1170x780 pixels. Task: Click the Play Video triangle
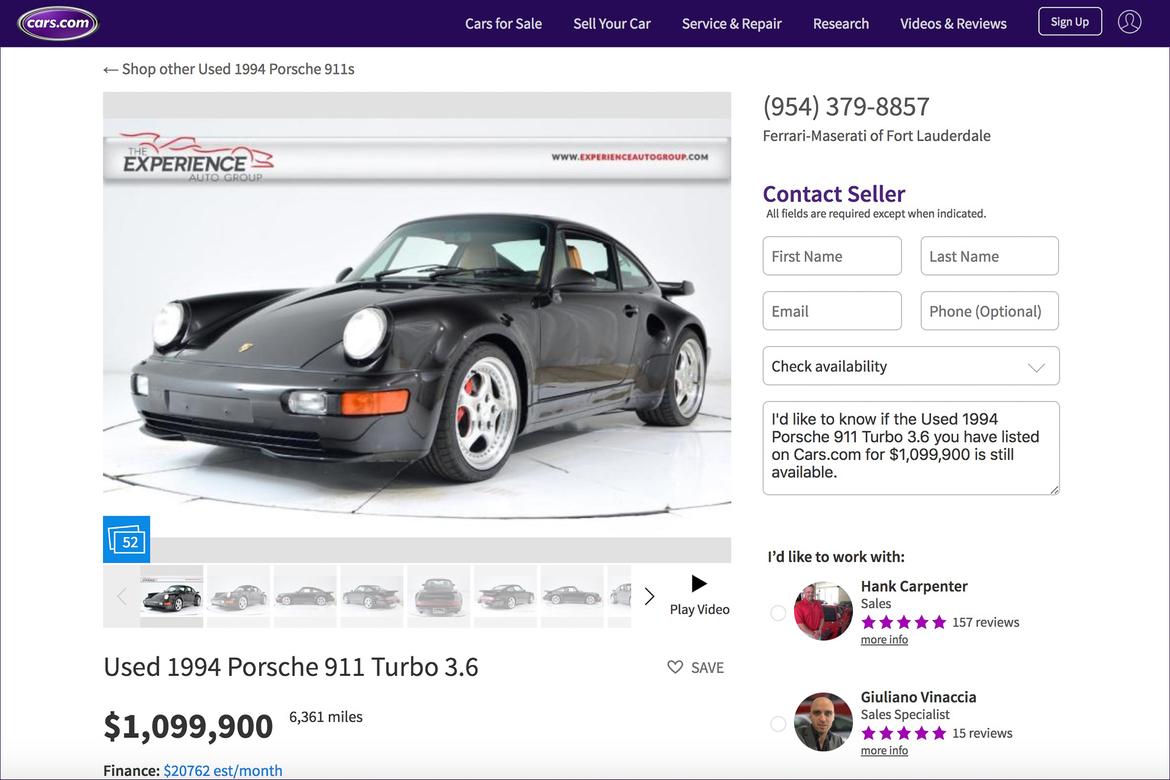point(698,583)
